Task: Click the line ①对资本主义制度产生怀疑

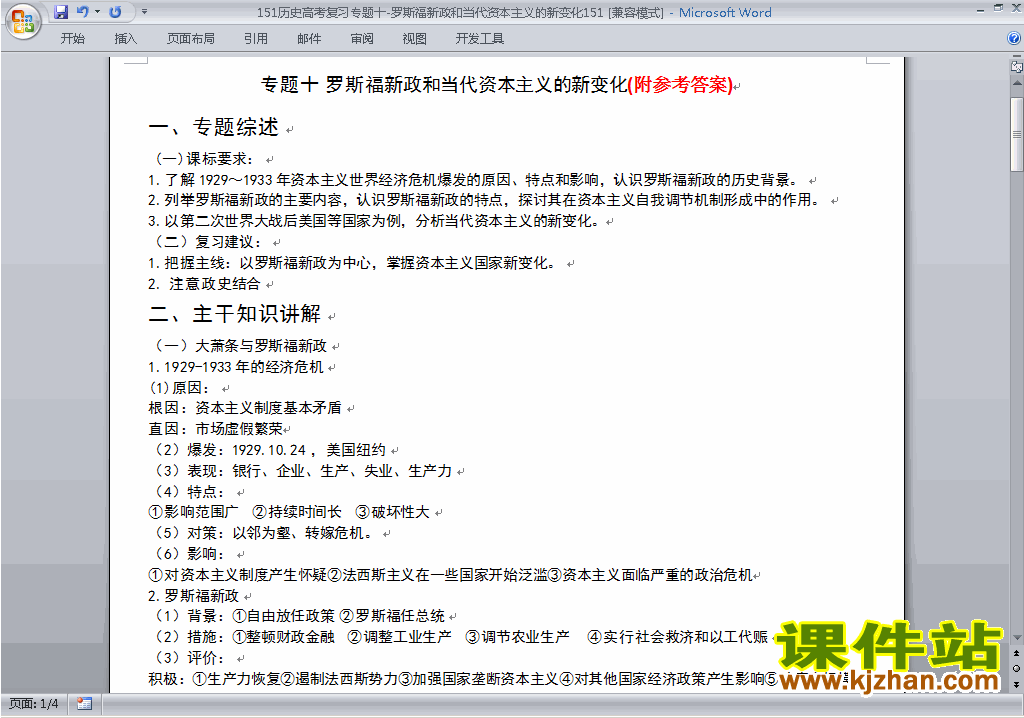Action: point(451,575)
